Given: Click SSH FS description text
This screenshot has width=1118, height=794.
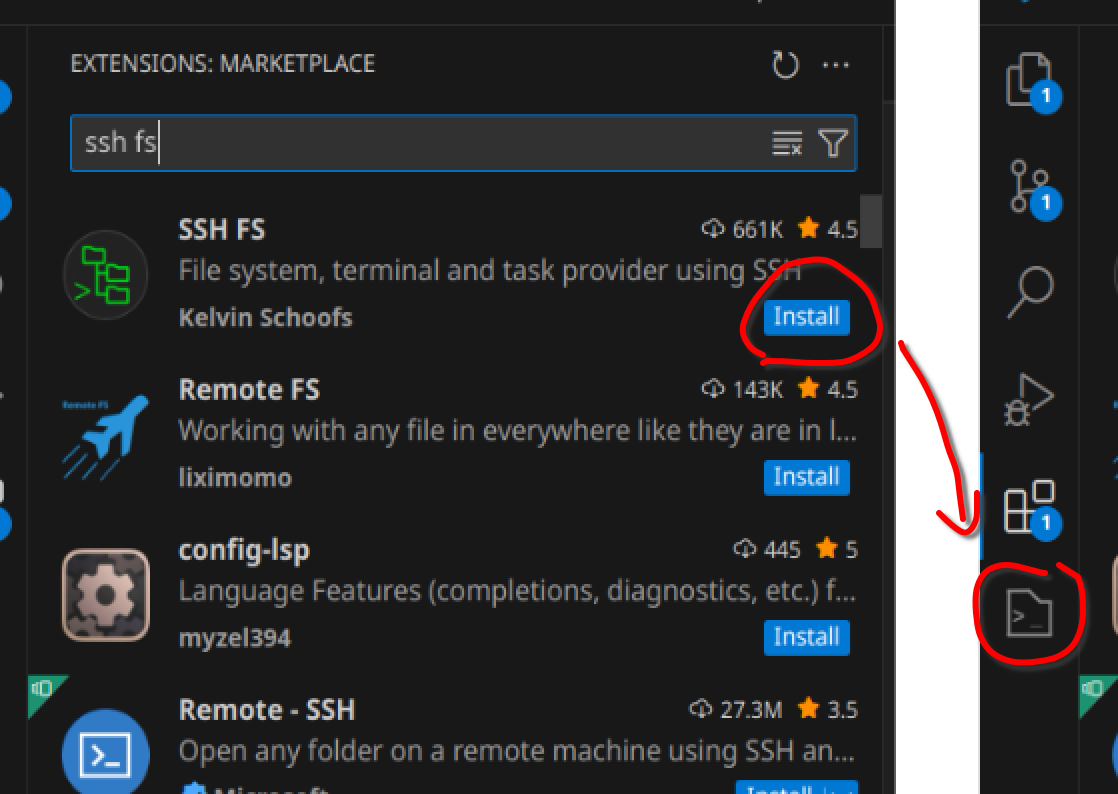Looking at the screenshot, I should point(490,271).
